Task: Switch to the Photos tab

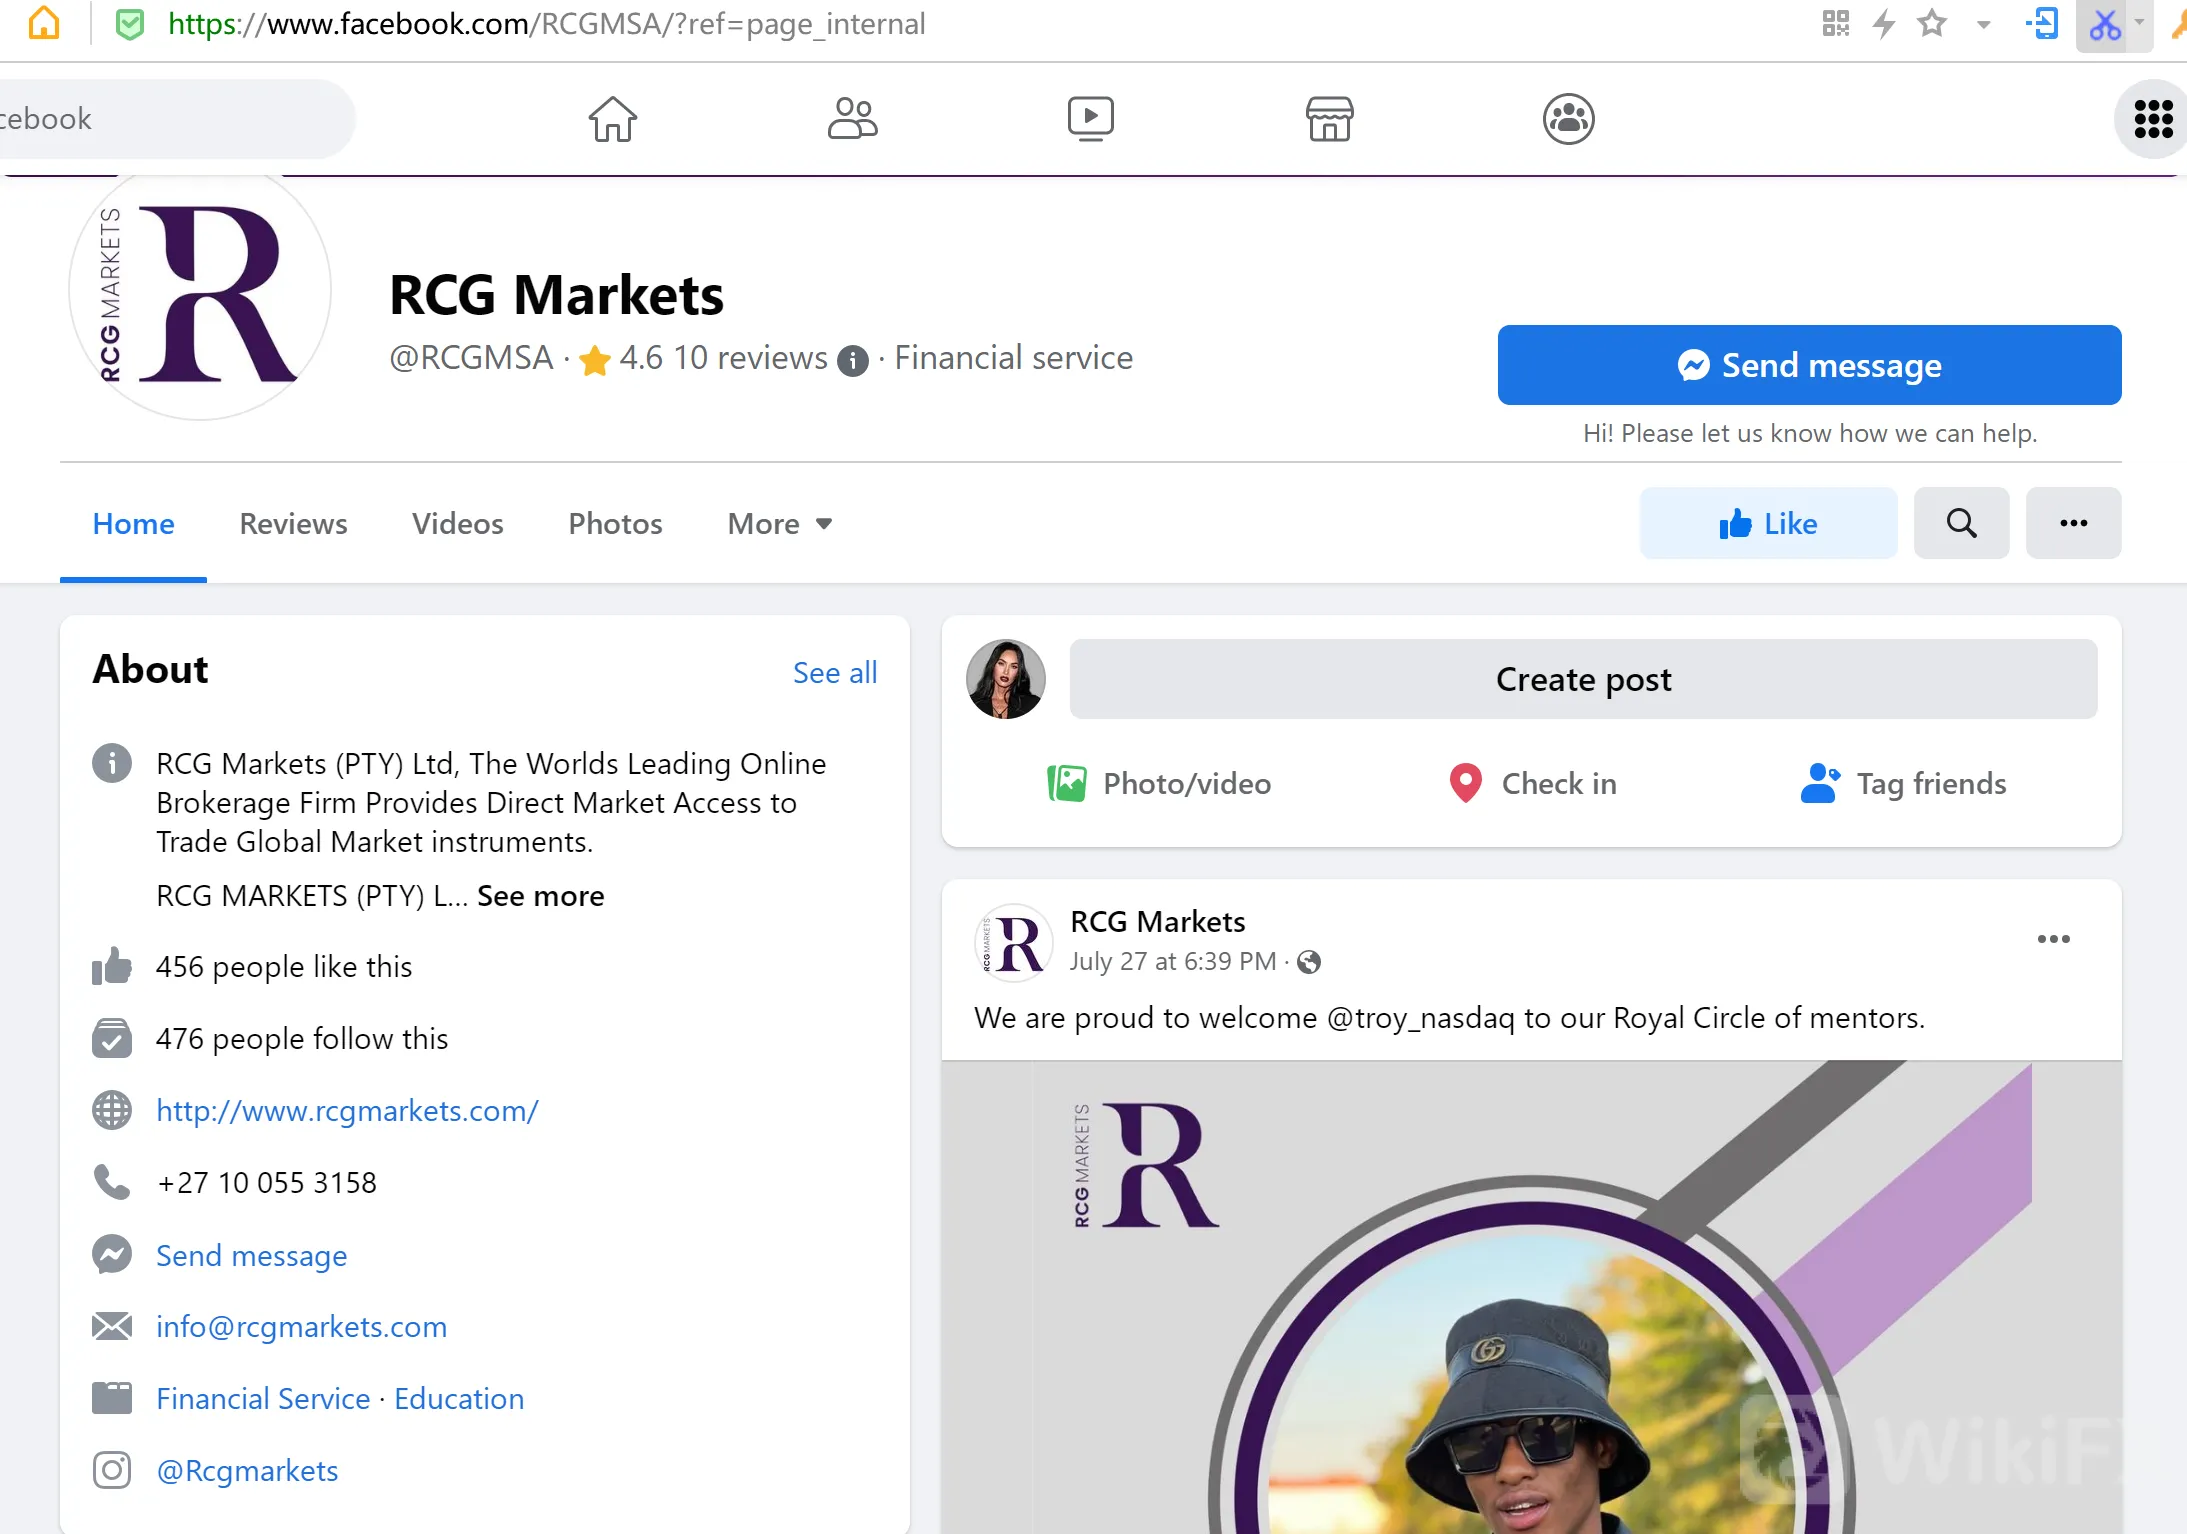Action: point(615,524)
